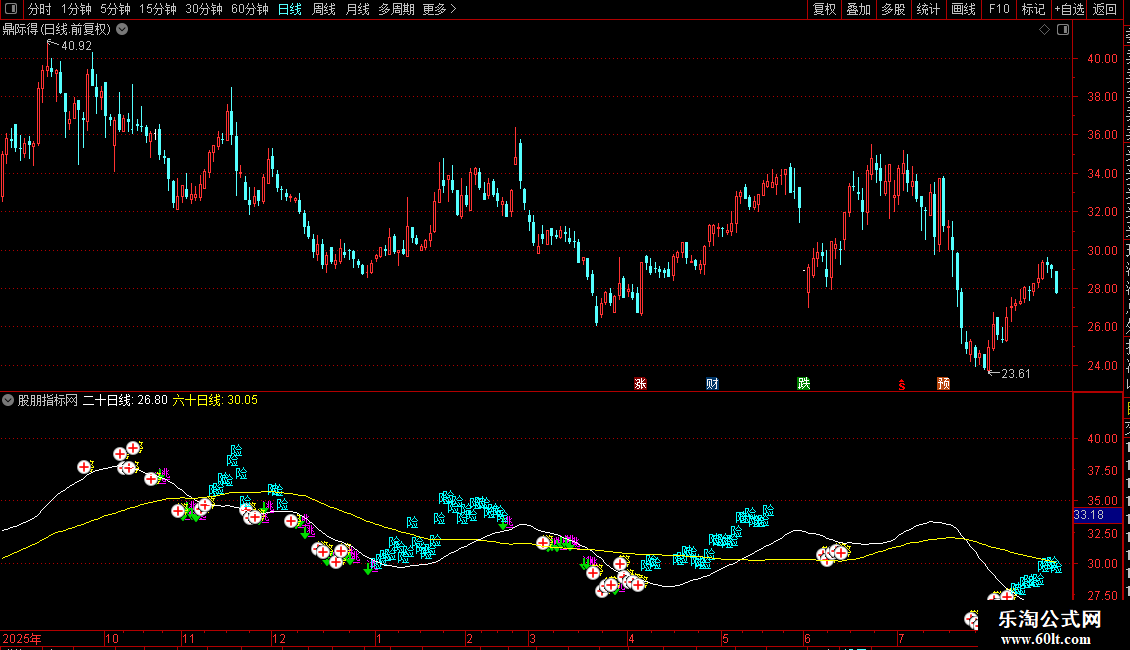Open the stock title dropdown next to 鼎际得
This screenshot has width=1130, height=650.
(123, 30)
